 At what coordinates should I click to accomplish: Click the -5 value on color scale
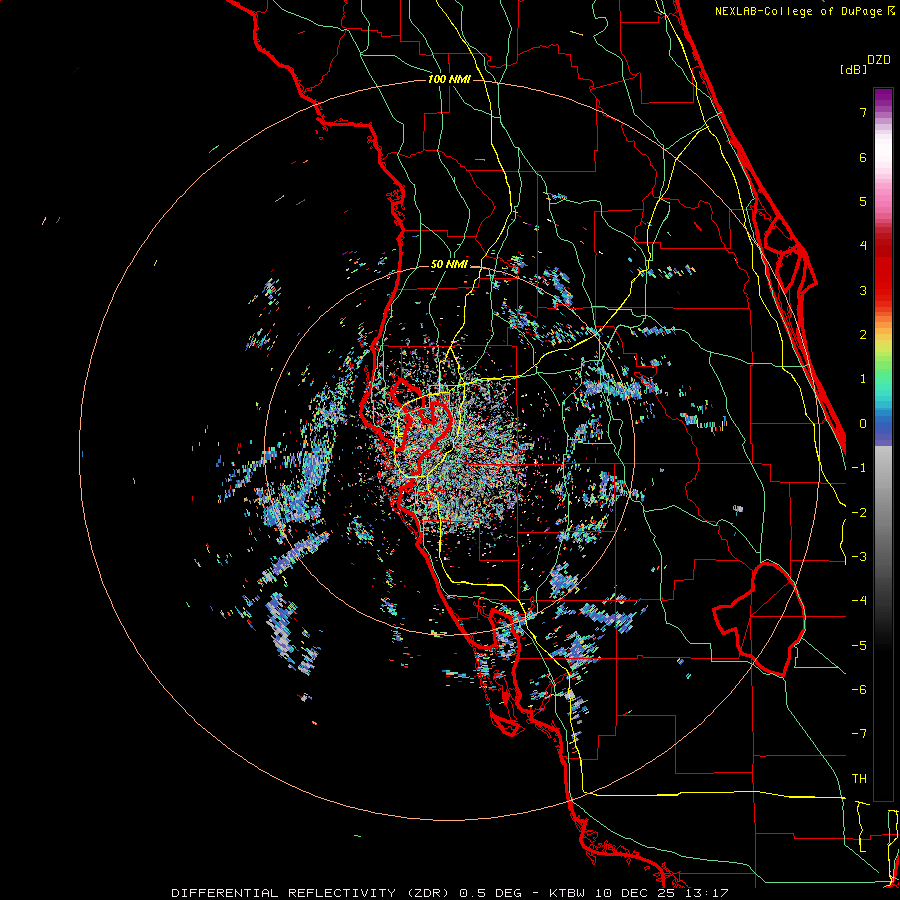click(x=859, y=646)
